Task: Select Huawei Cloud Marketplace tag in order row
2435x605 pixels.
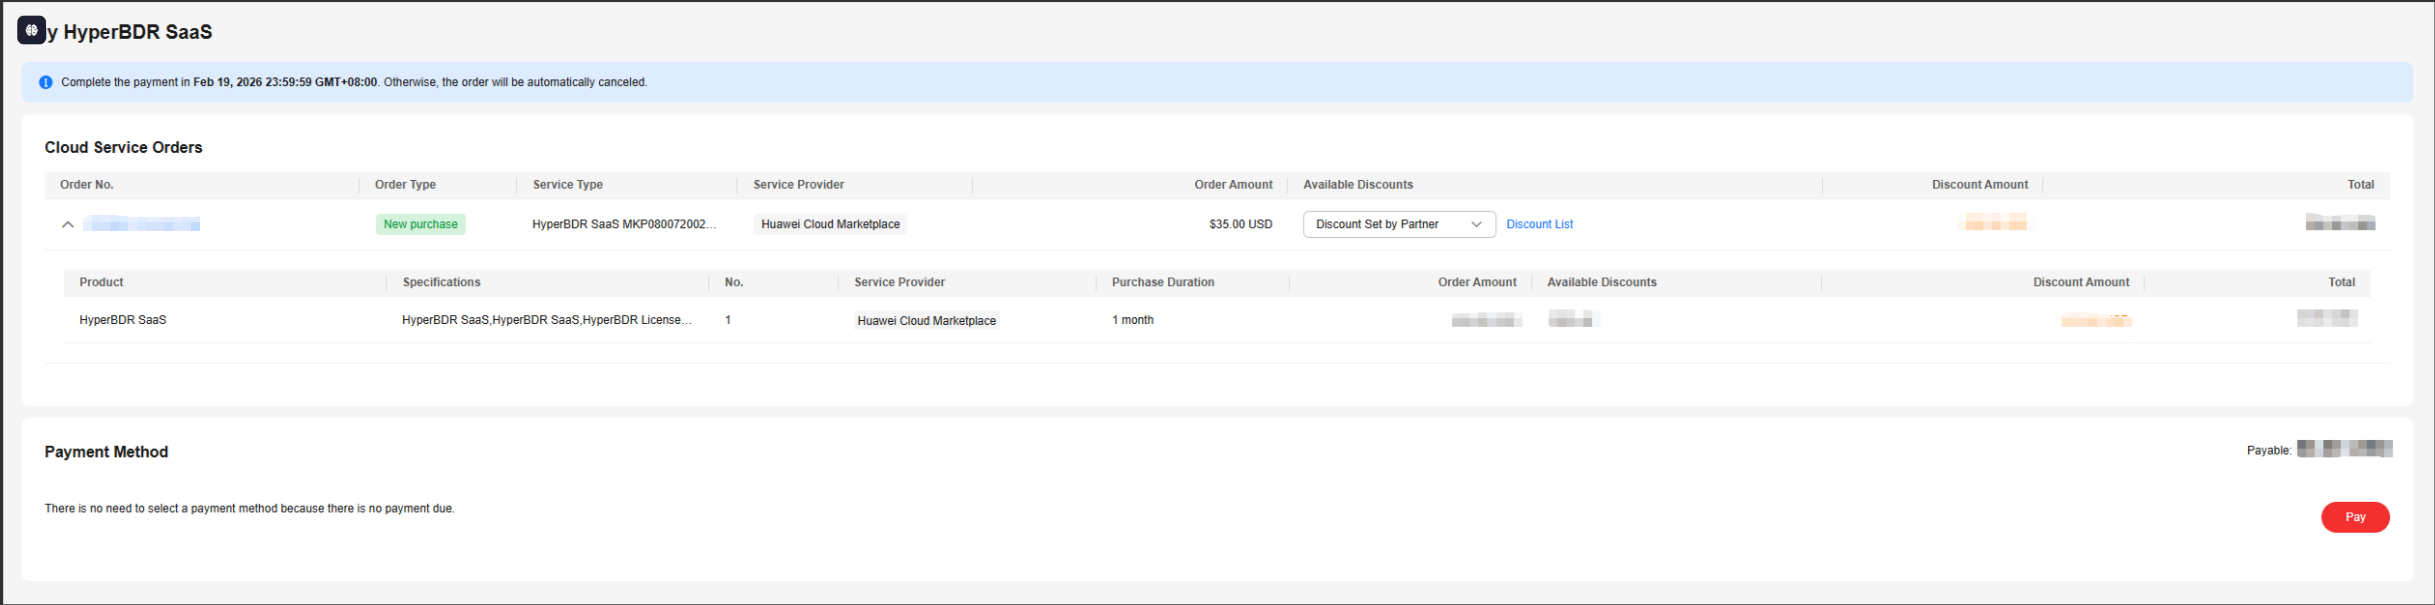Action: [830, 224]
